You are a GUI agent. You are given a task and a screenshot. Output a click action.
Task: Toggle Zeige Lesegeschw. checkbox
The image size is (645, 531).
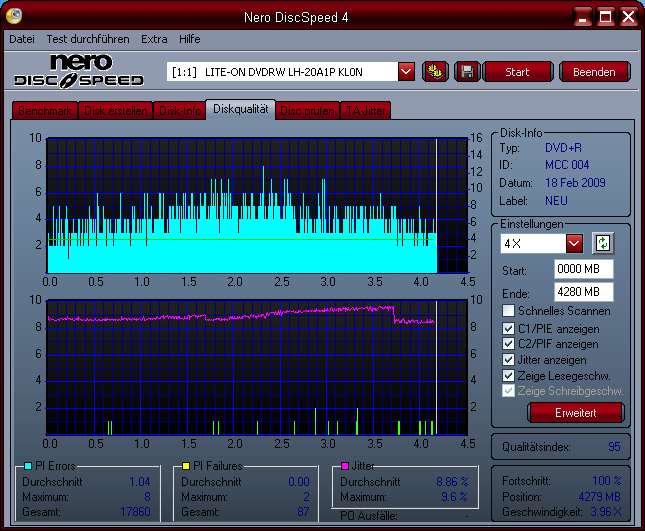(x=508, y=376)
